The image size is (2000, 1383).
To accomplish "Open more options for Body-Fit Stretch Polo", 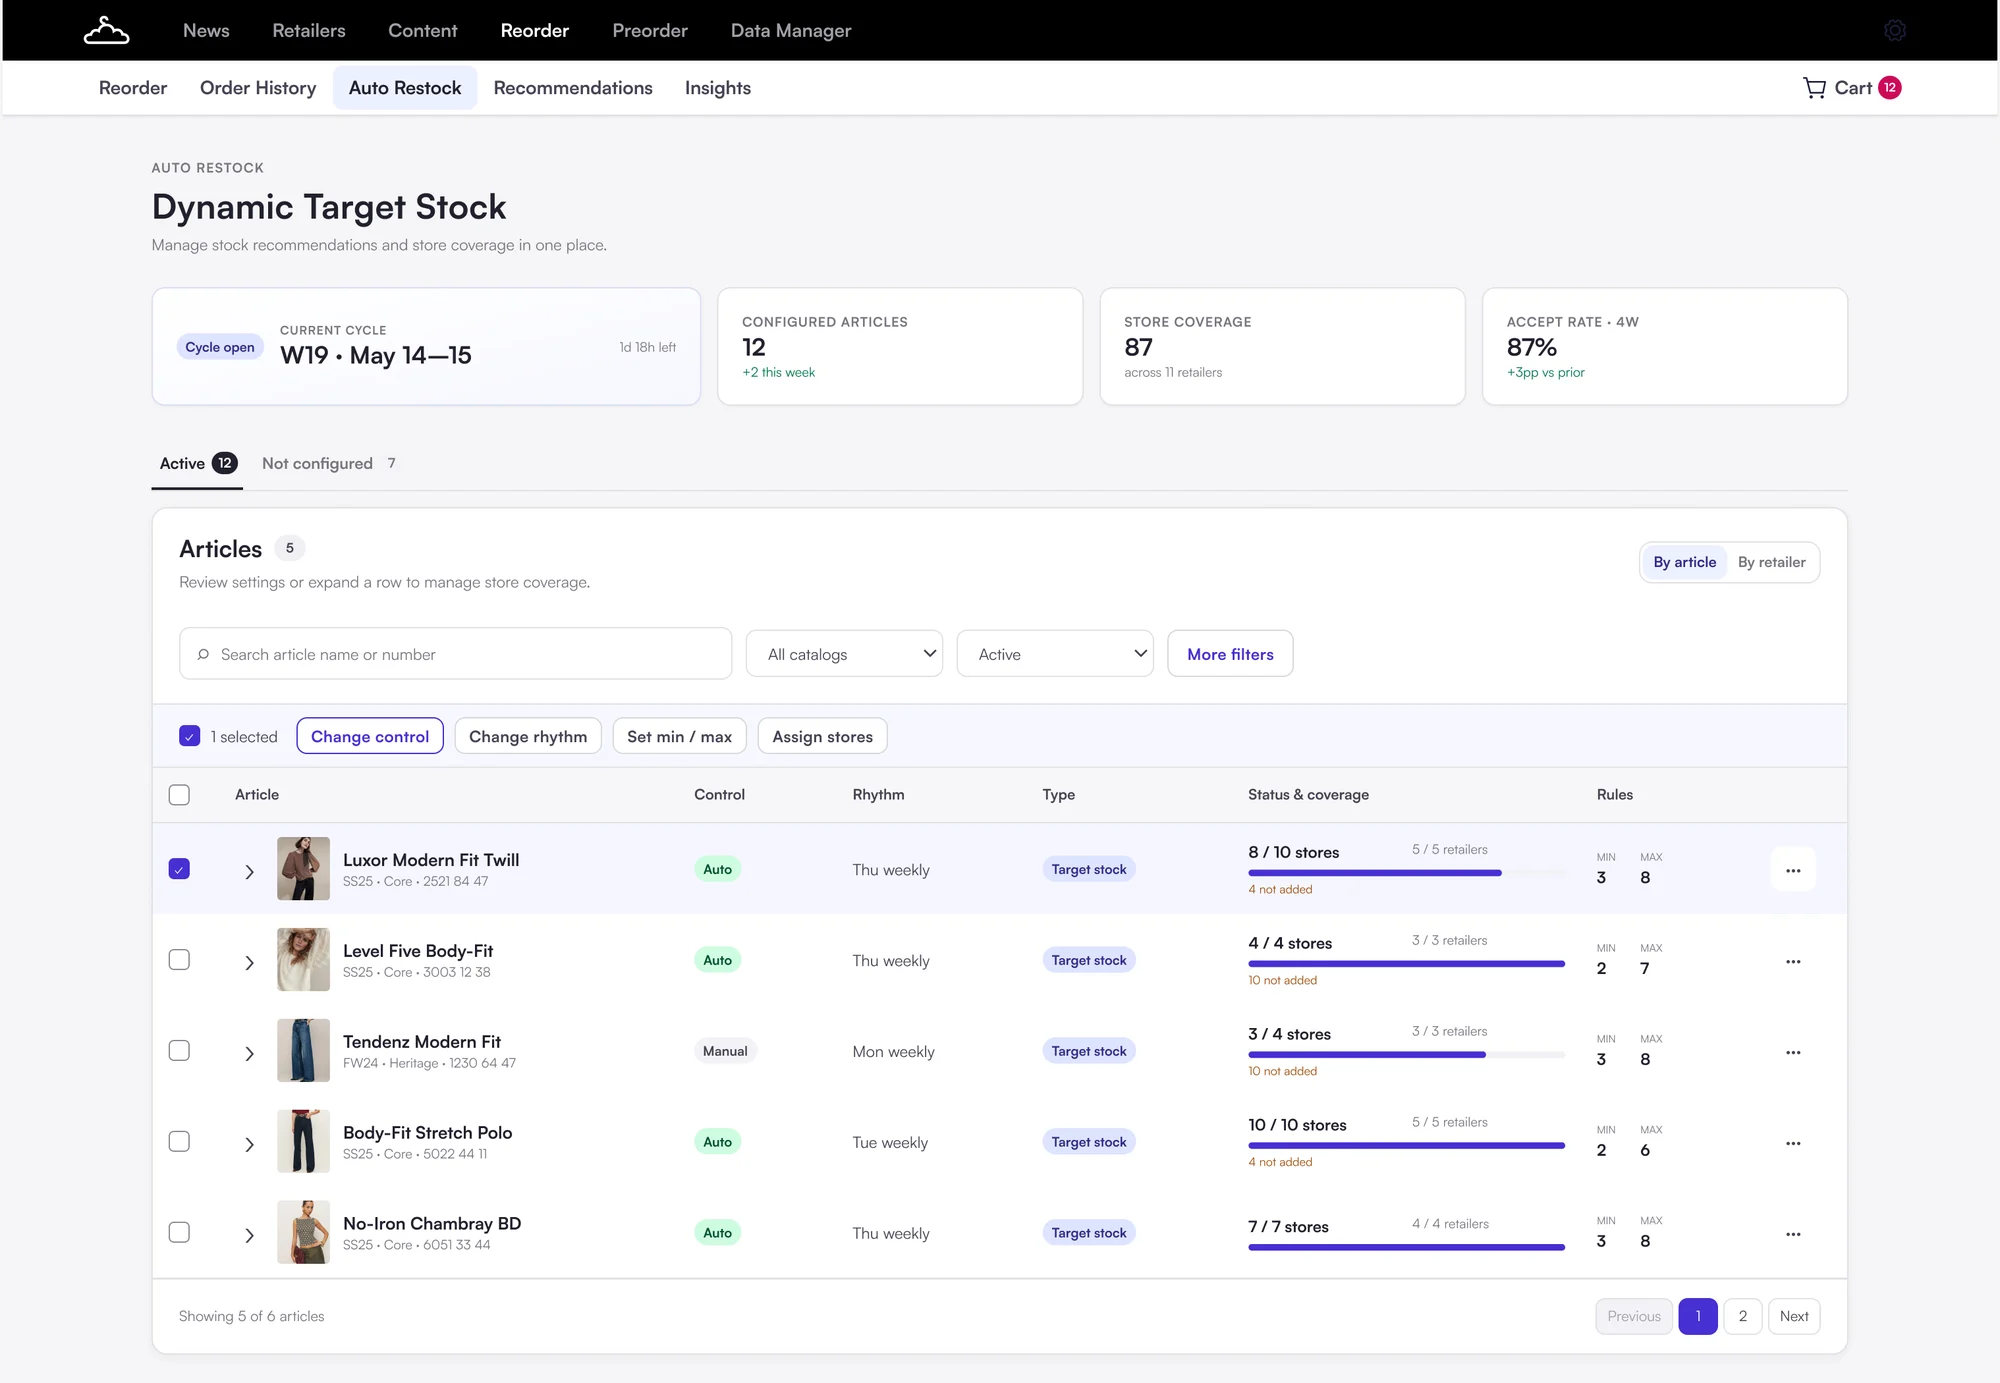I will [1793, 1143].
